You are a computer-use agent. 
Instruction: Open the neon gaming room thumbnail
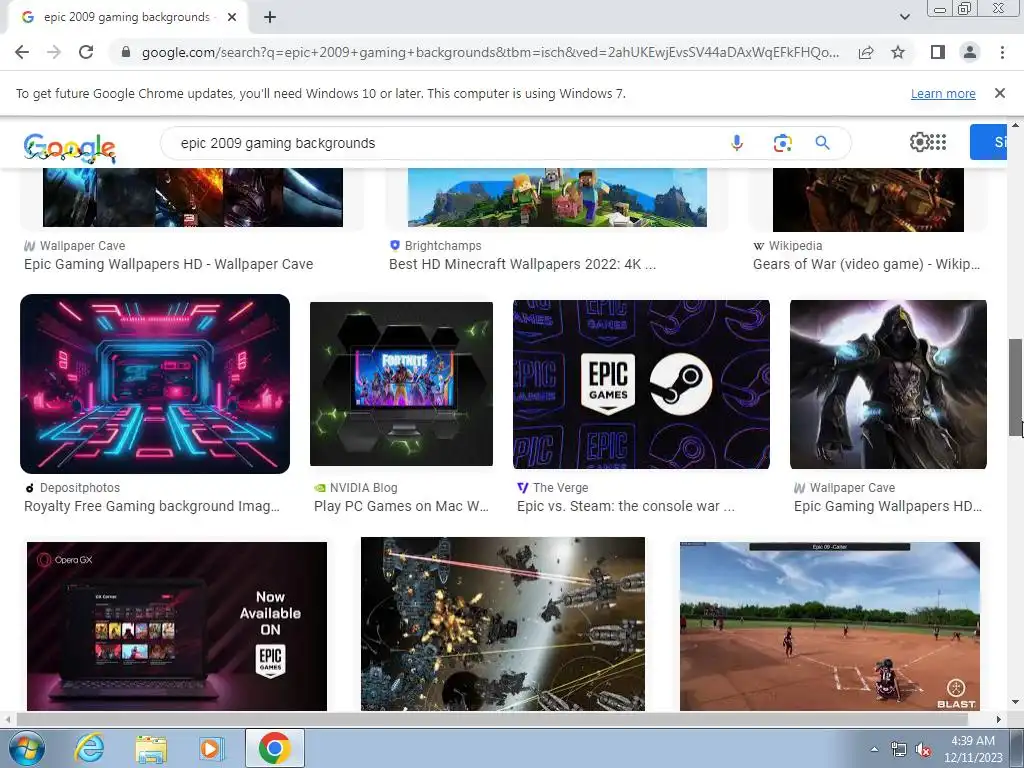pyautogui.click(x=155, y=384)
